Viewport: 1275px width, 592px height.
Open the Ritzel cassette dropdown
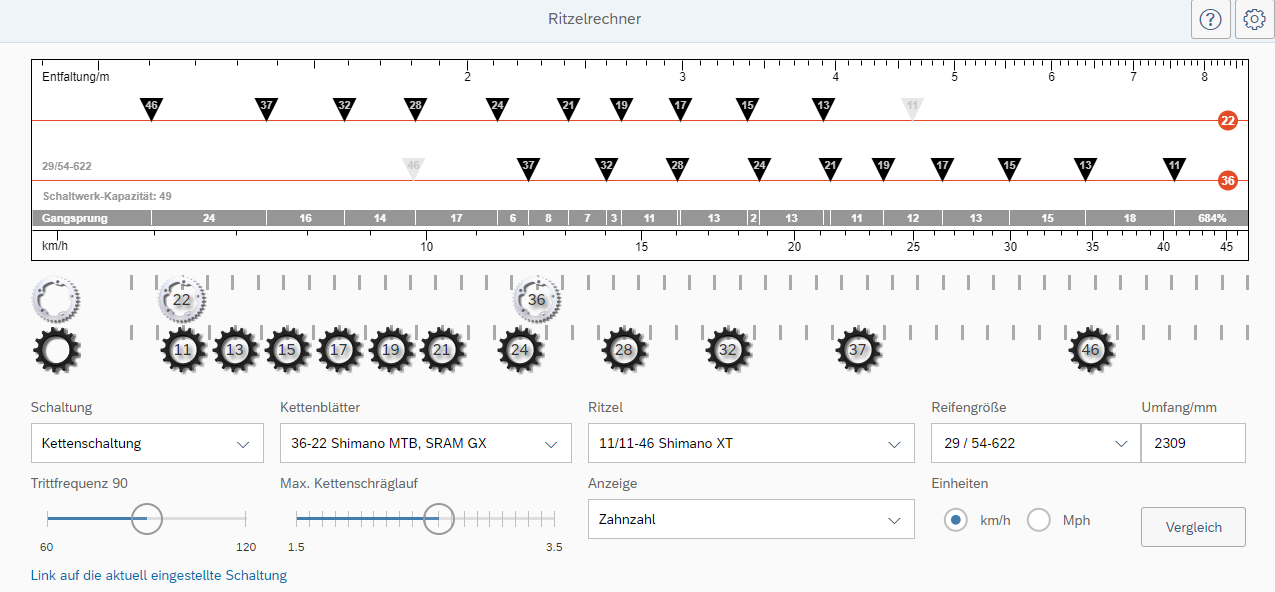(750, 443)
